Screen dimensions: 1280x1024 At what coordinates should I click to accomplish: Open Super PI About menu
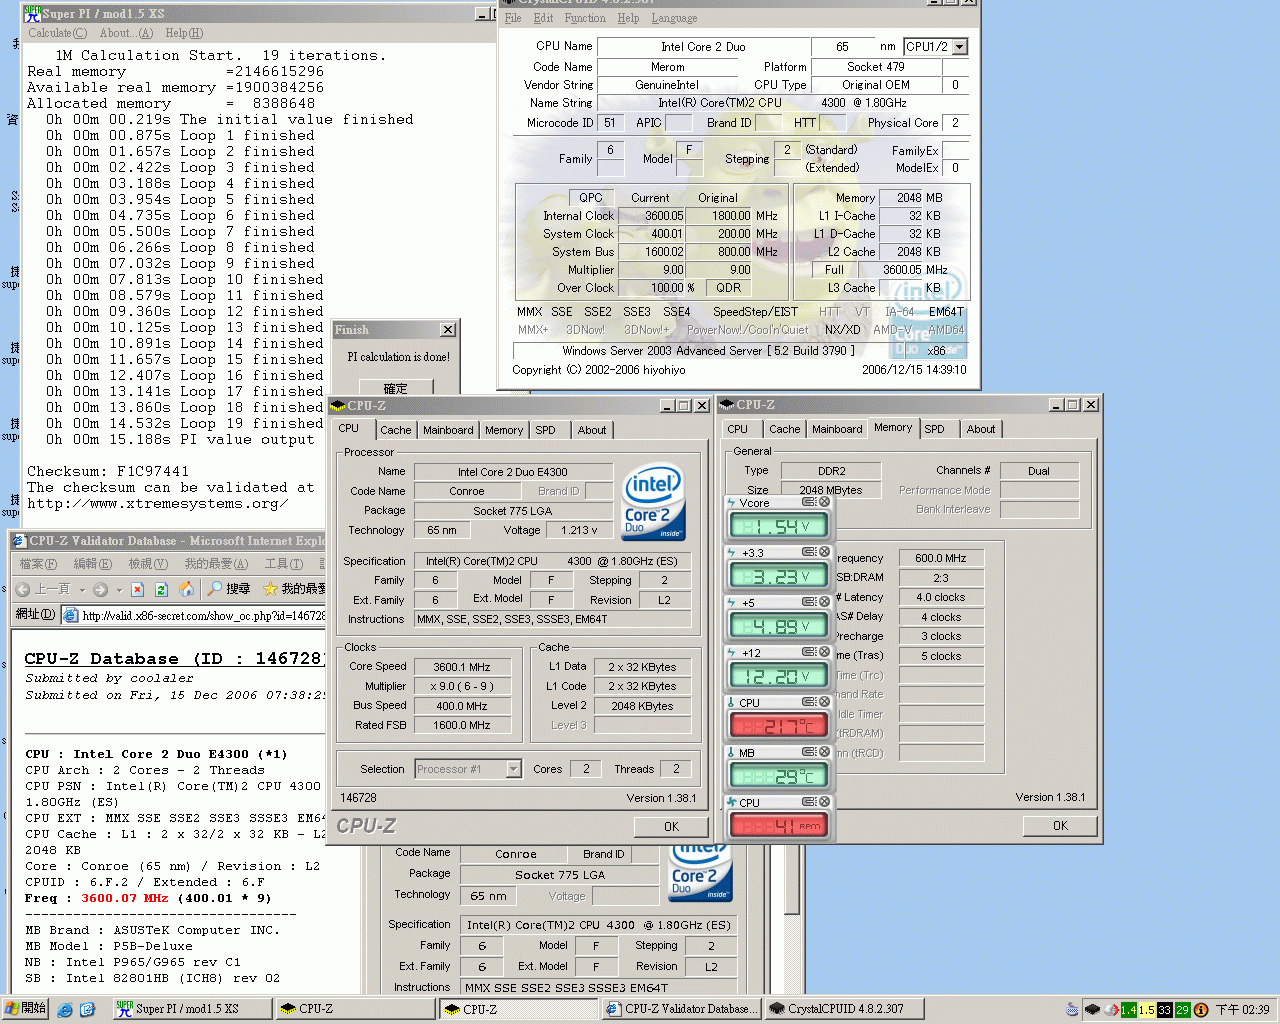pos(126,33)
